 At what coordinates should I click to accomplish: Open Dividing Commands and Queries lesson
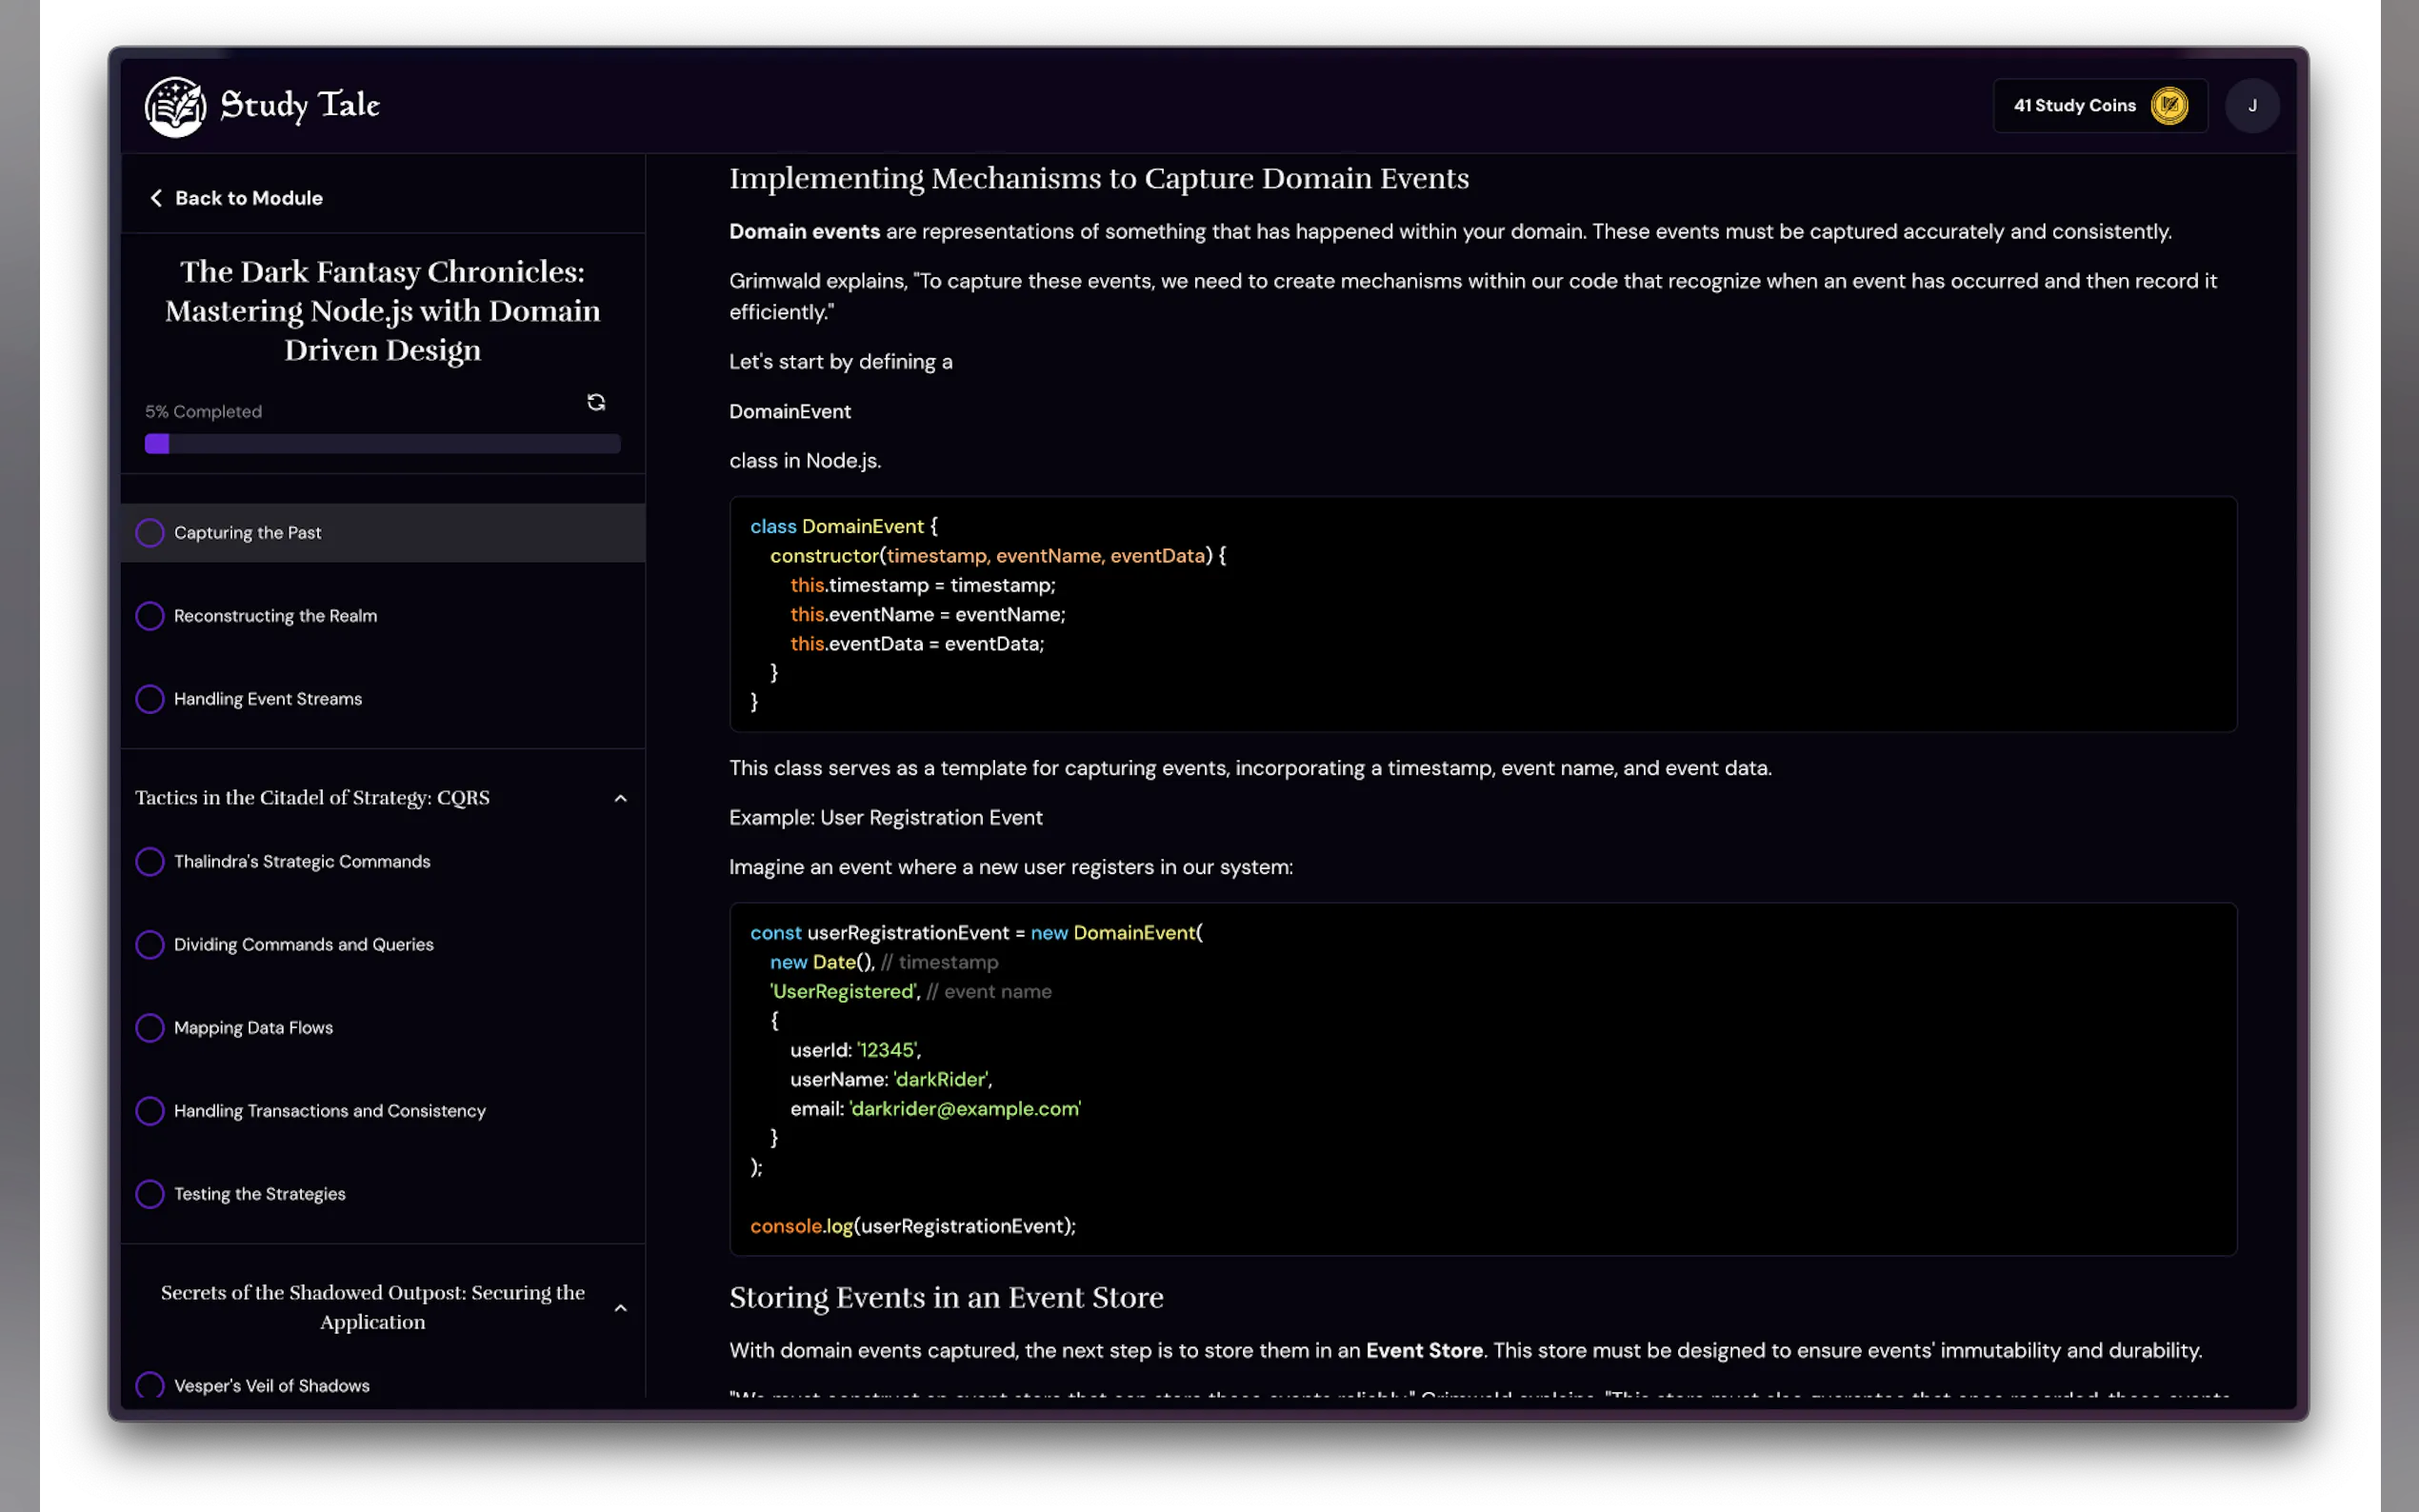coord(303,945)
